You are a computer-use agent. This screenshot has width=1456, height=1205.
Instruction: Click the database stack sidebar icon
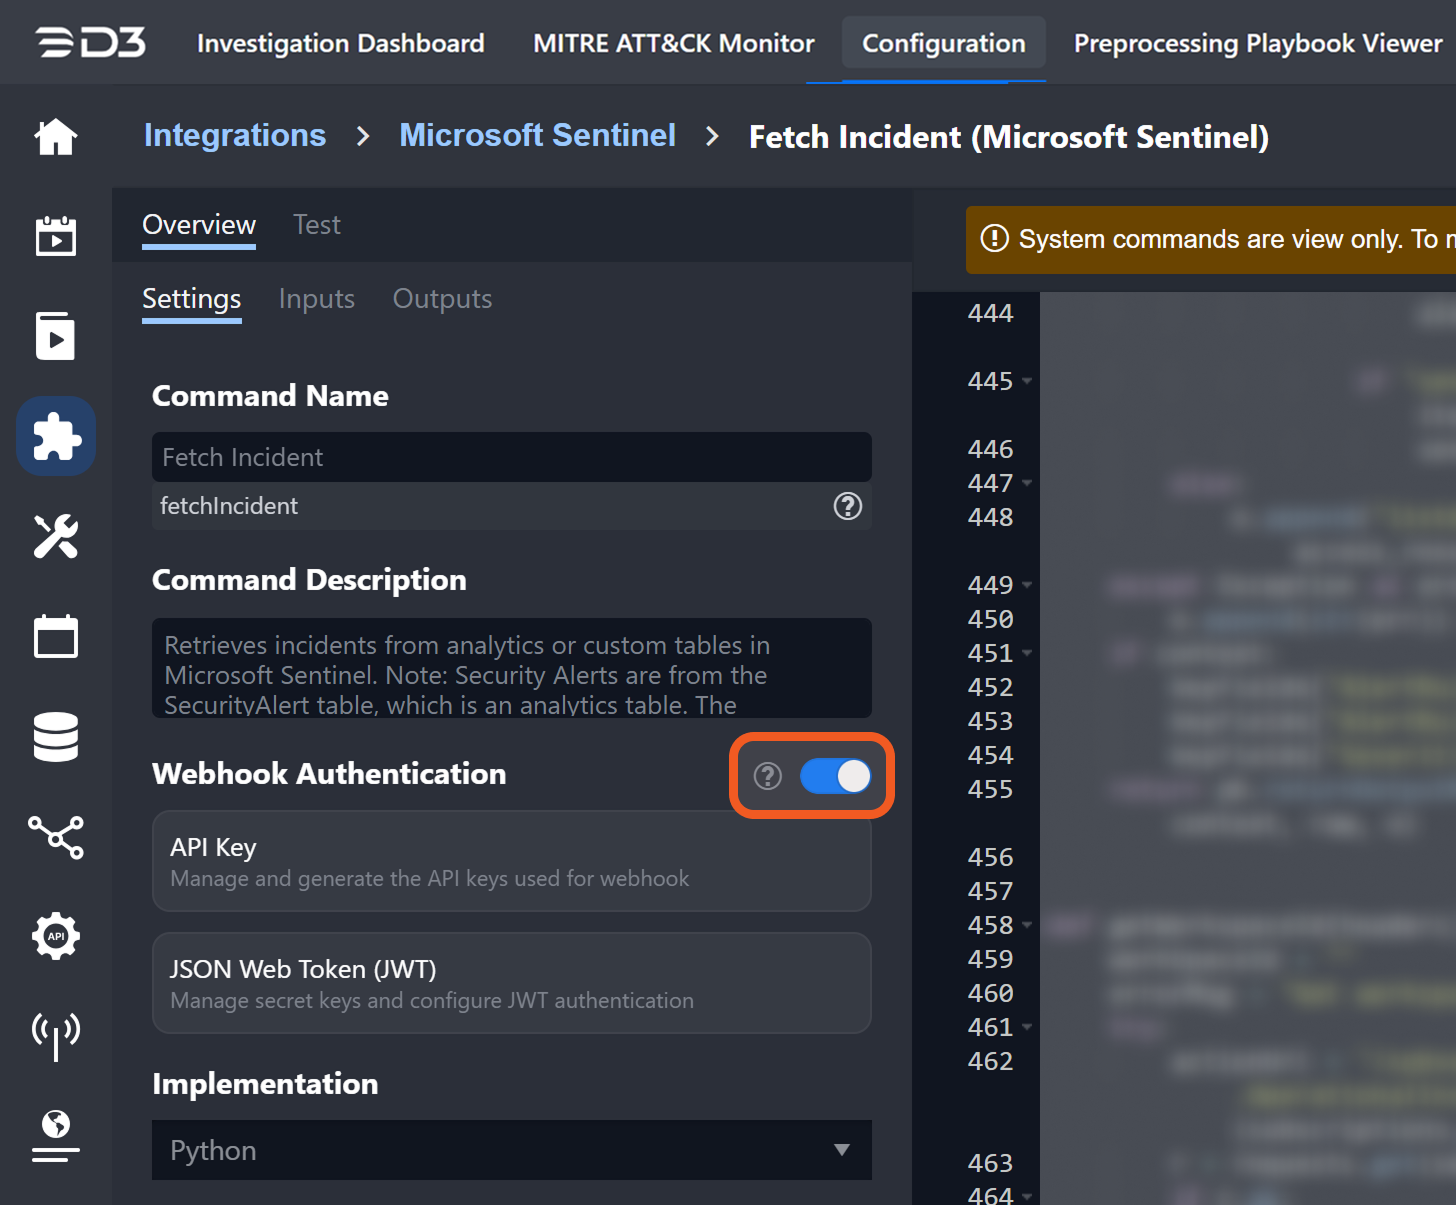click(56, 737)
